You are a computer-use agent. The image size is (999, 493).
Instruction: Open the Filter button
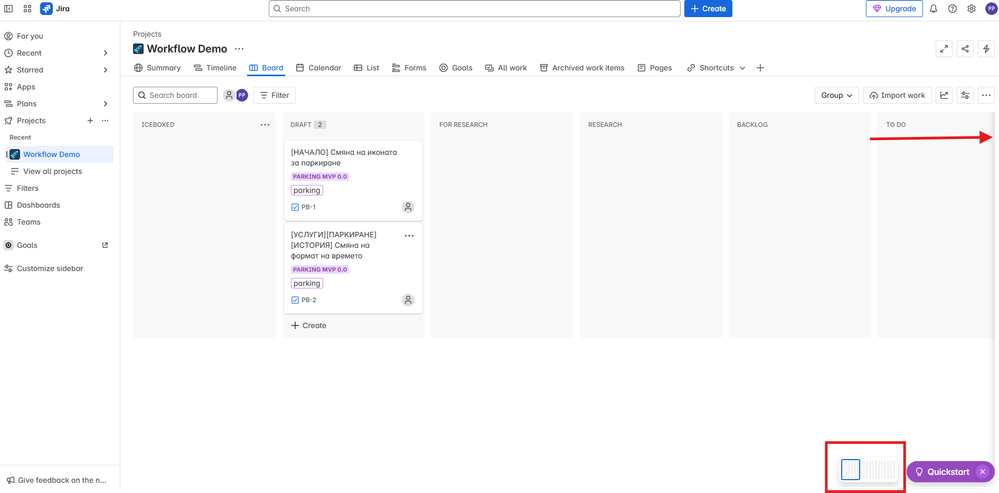[275, 95]
